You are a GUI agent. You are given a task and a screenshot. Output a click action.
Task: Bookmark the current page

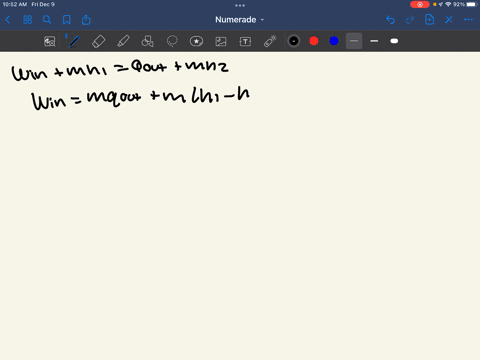pos(67,20)
